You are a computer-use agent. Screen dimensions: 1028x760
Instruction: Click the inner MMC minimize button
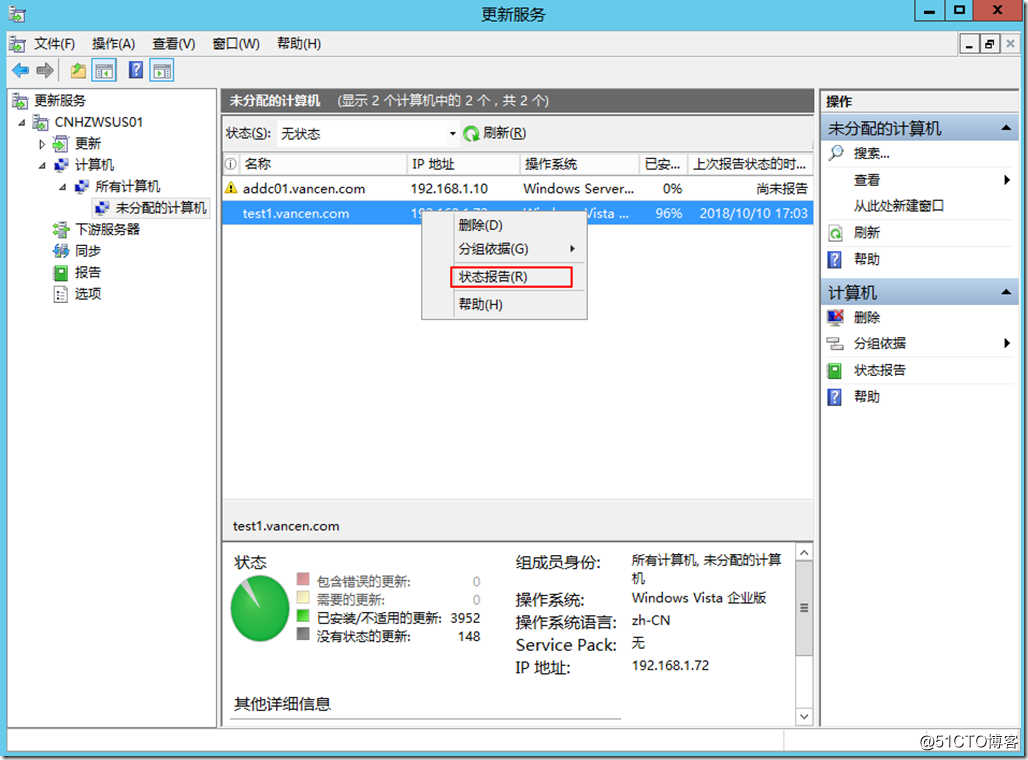coord(969,45)
